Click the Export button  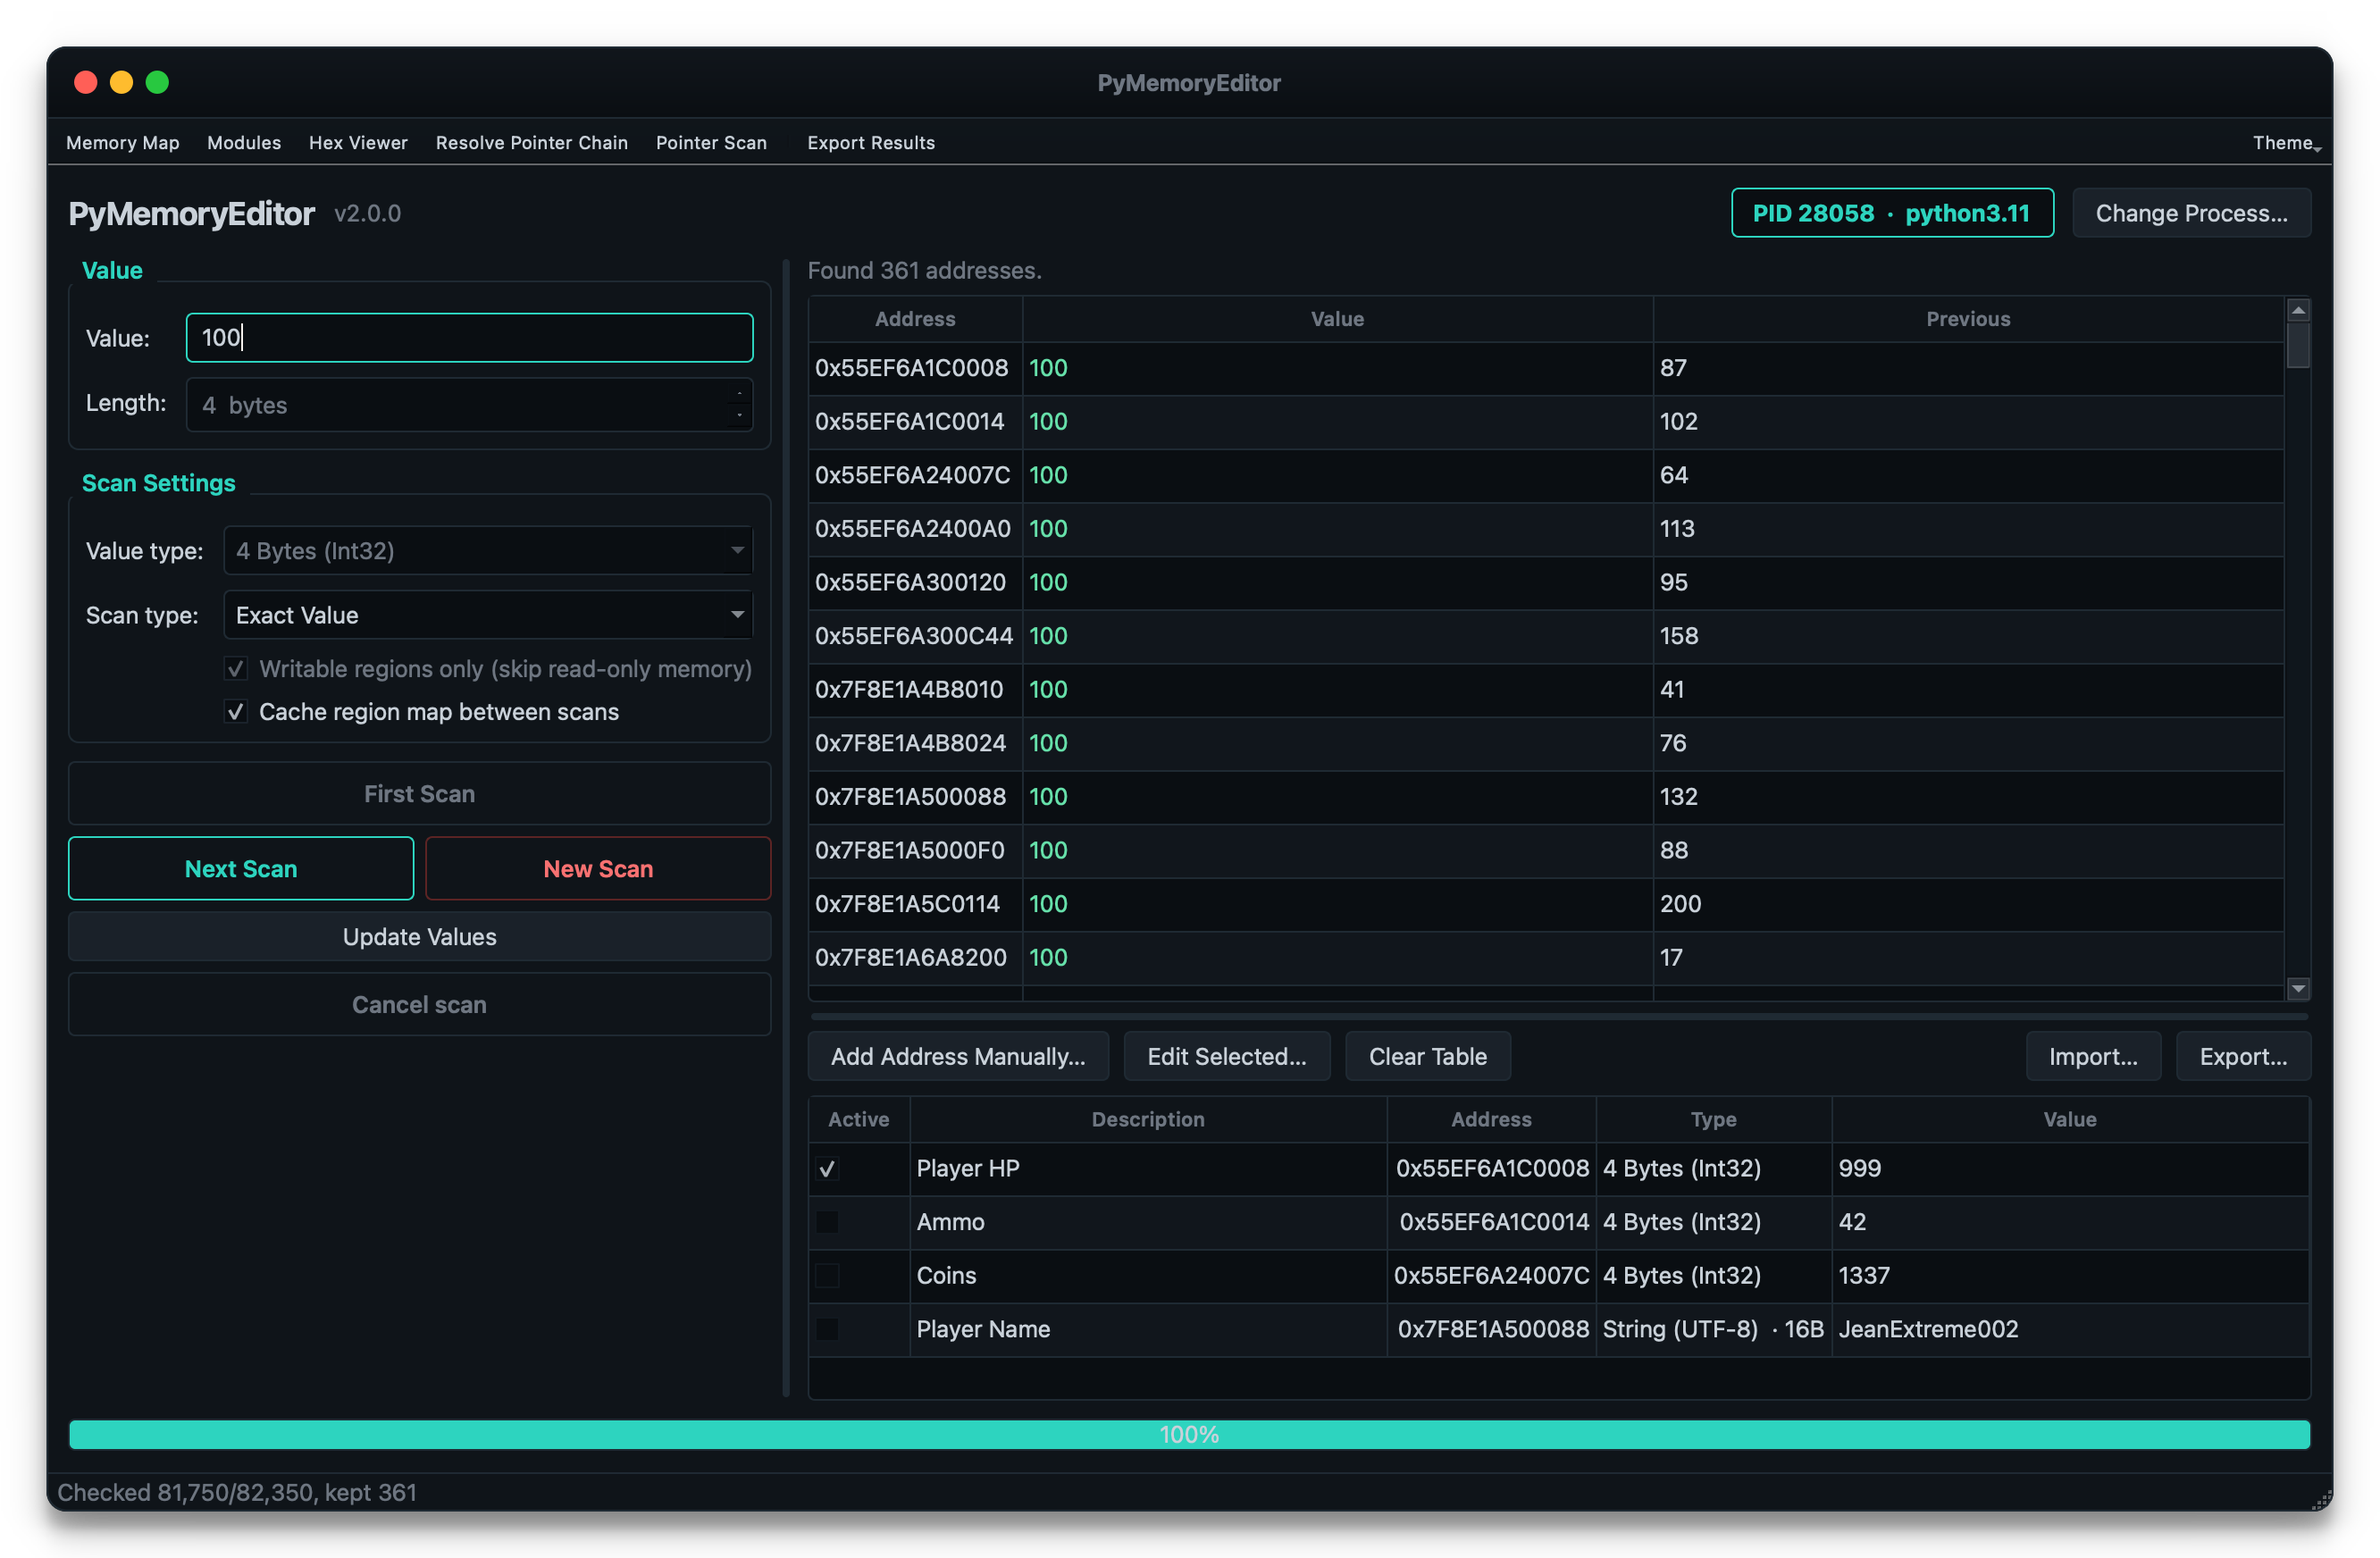(x=2243, y=1056)
